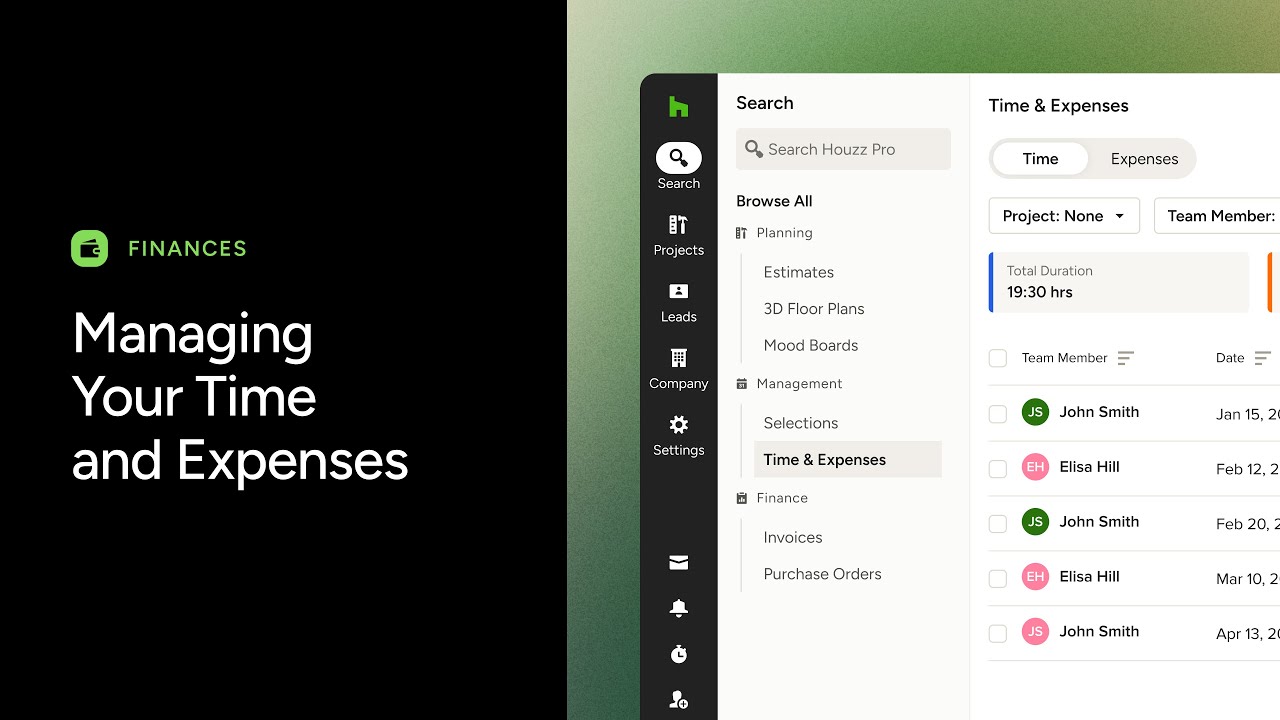Click the Team Member column header text
This screenshot has width=1280, height=720.
coord(1064,358)
